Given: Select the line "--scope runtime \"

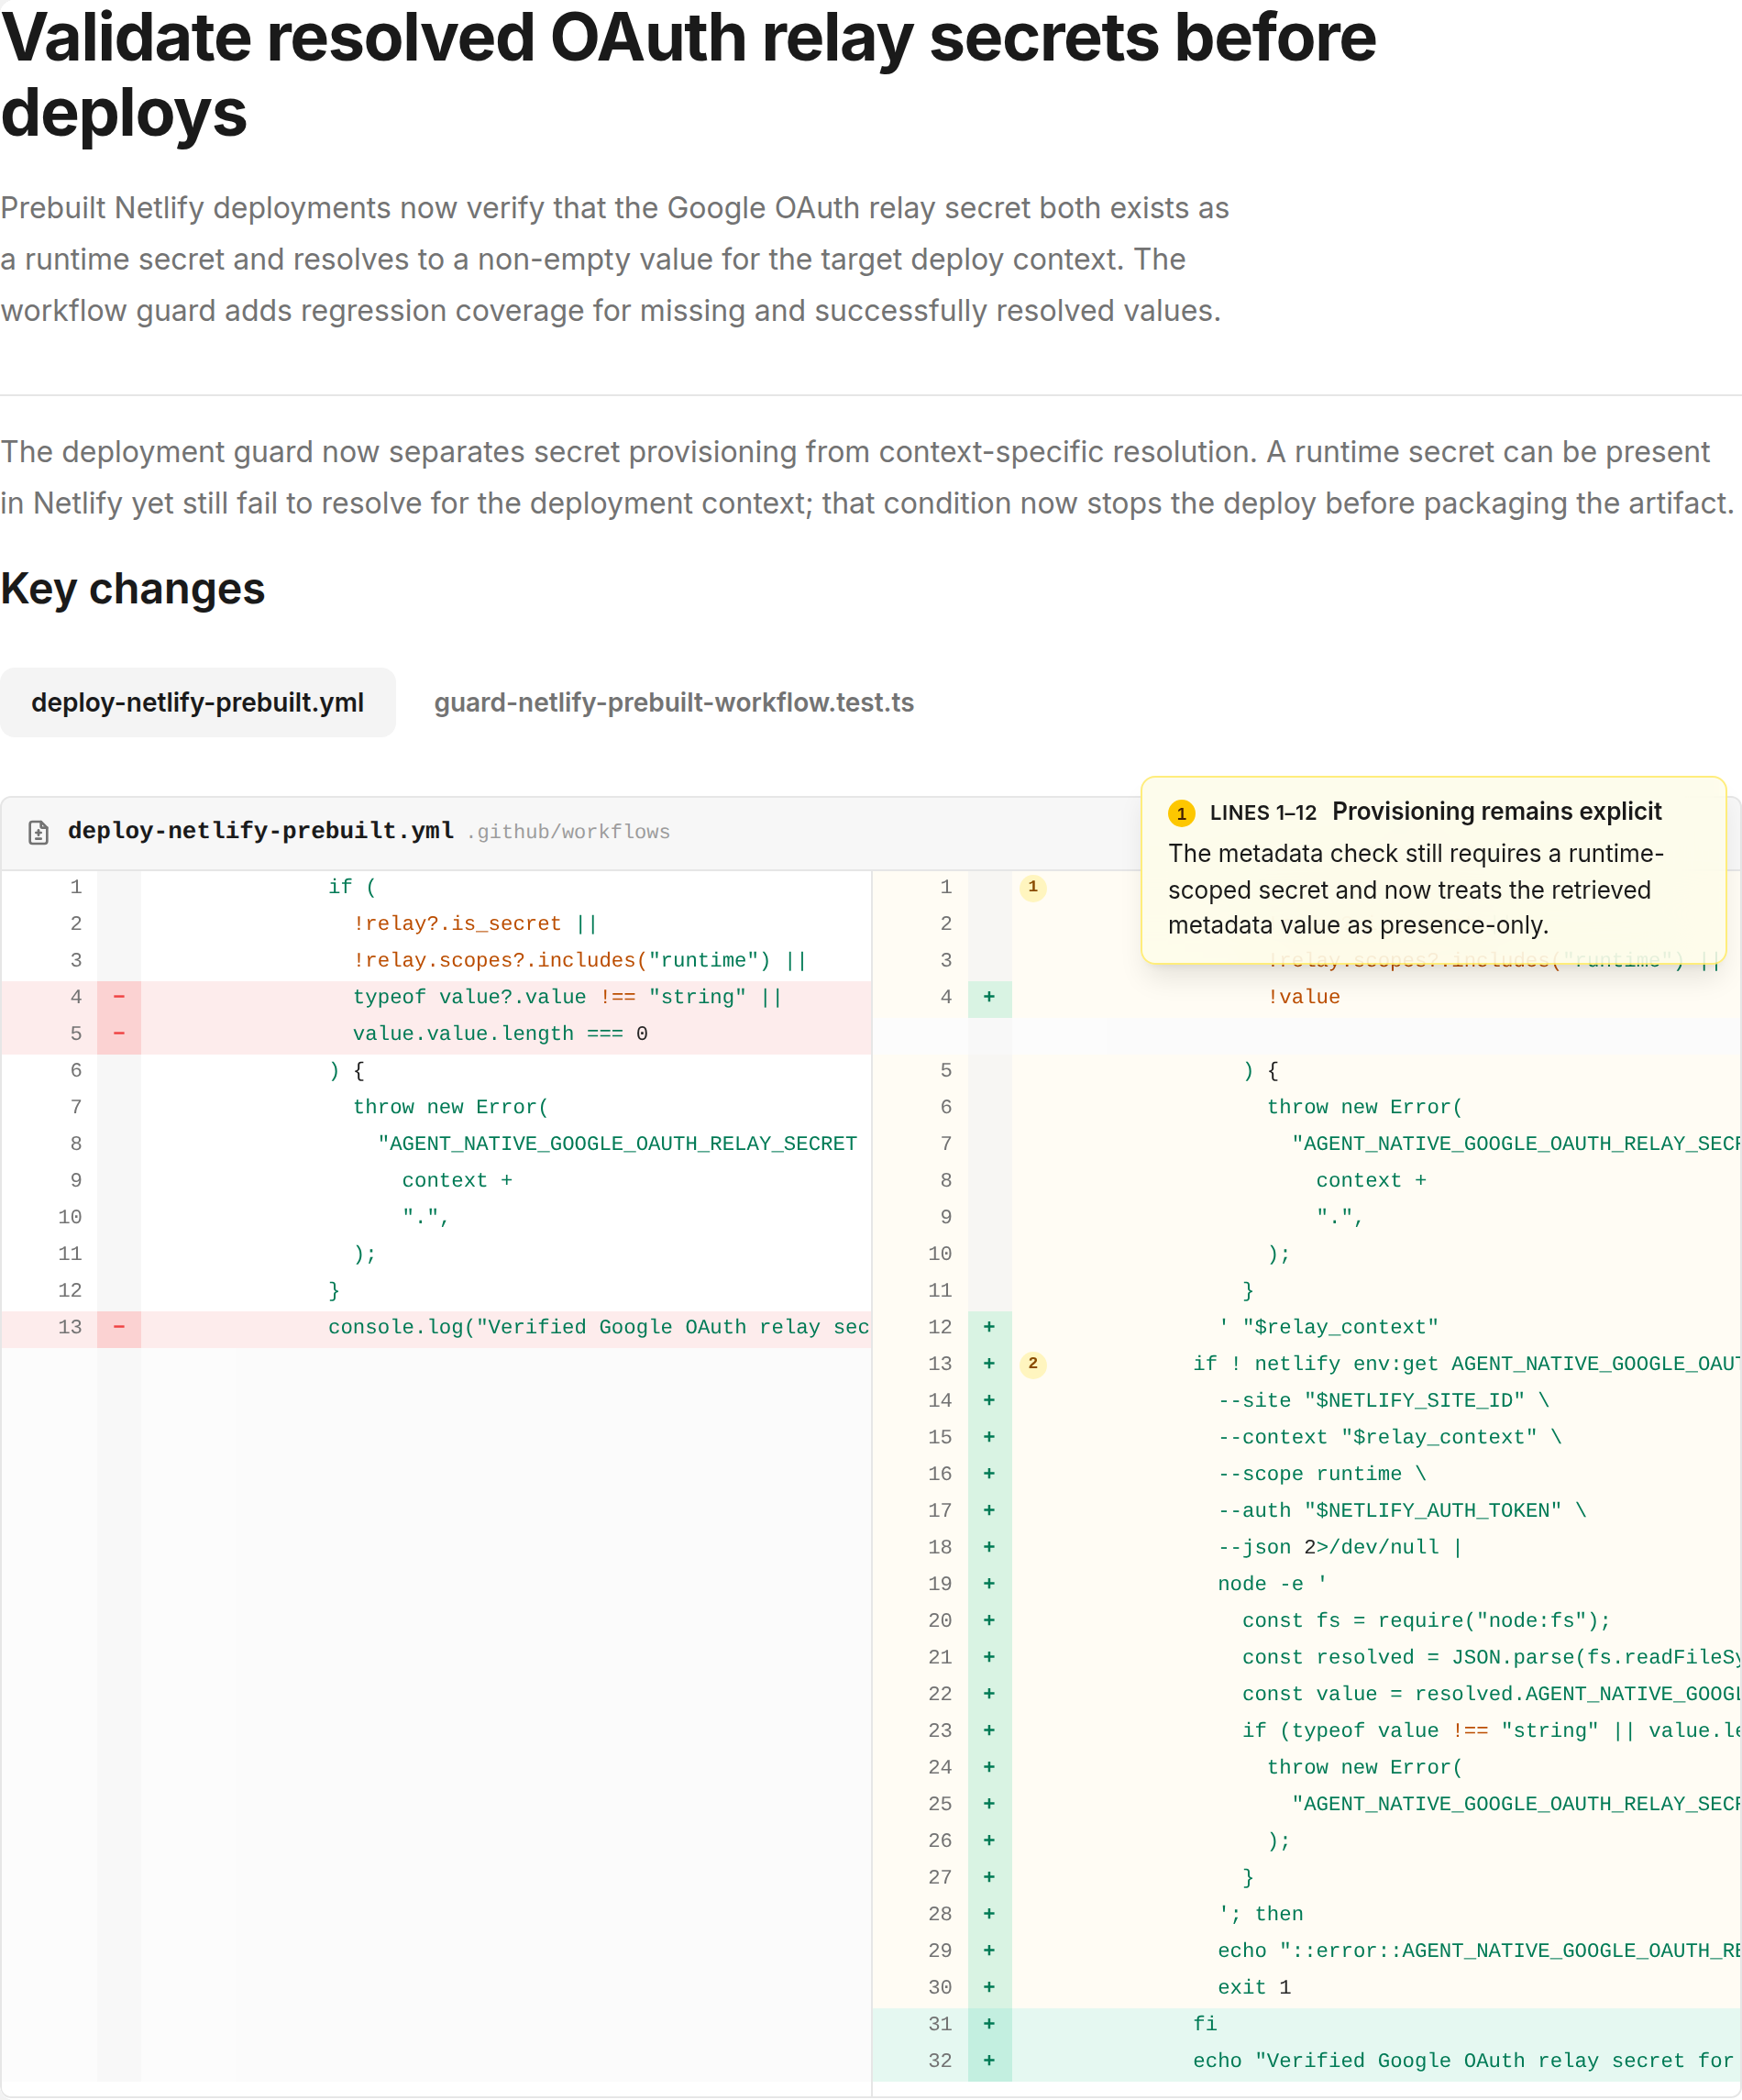Looking at the screenshot, I should 1307,1474.
